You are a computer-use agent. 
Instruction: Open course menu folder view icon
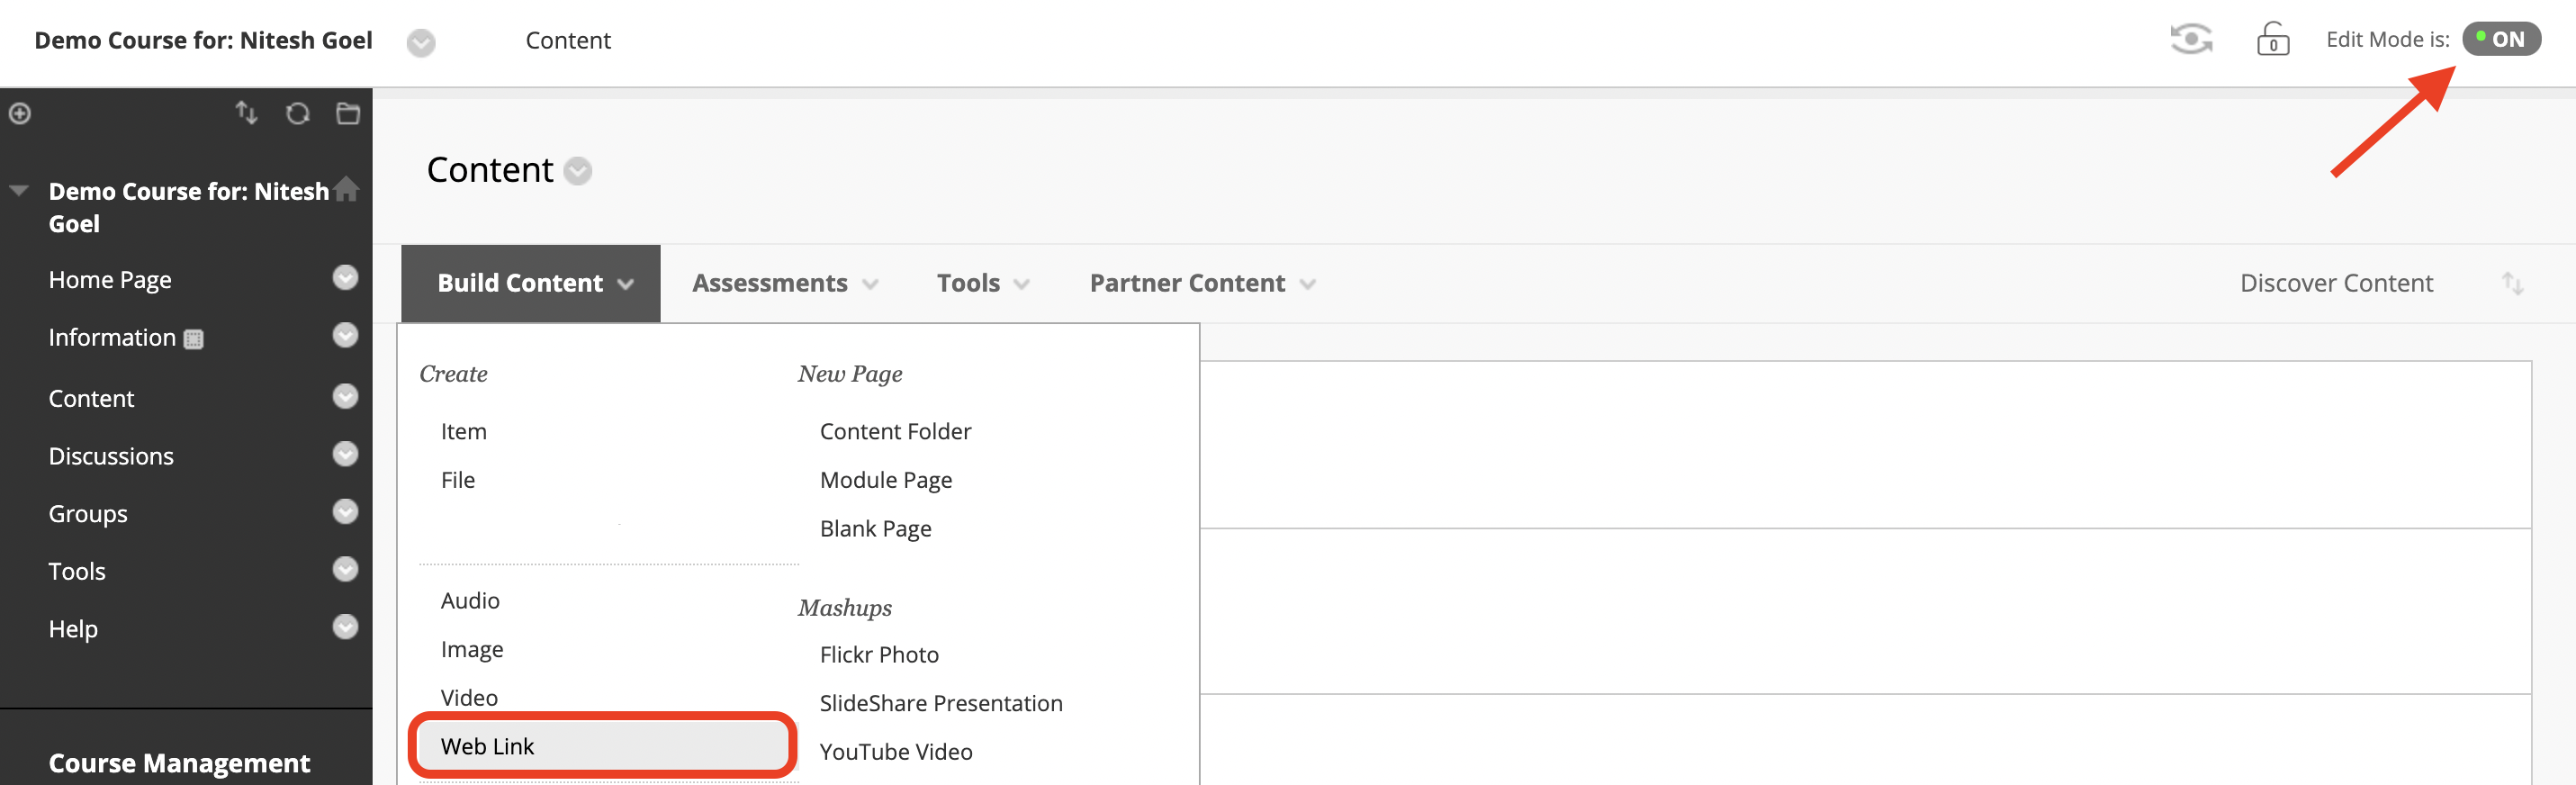(x=348, y=113)
